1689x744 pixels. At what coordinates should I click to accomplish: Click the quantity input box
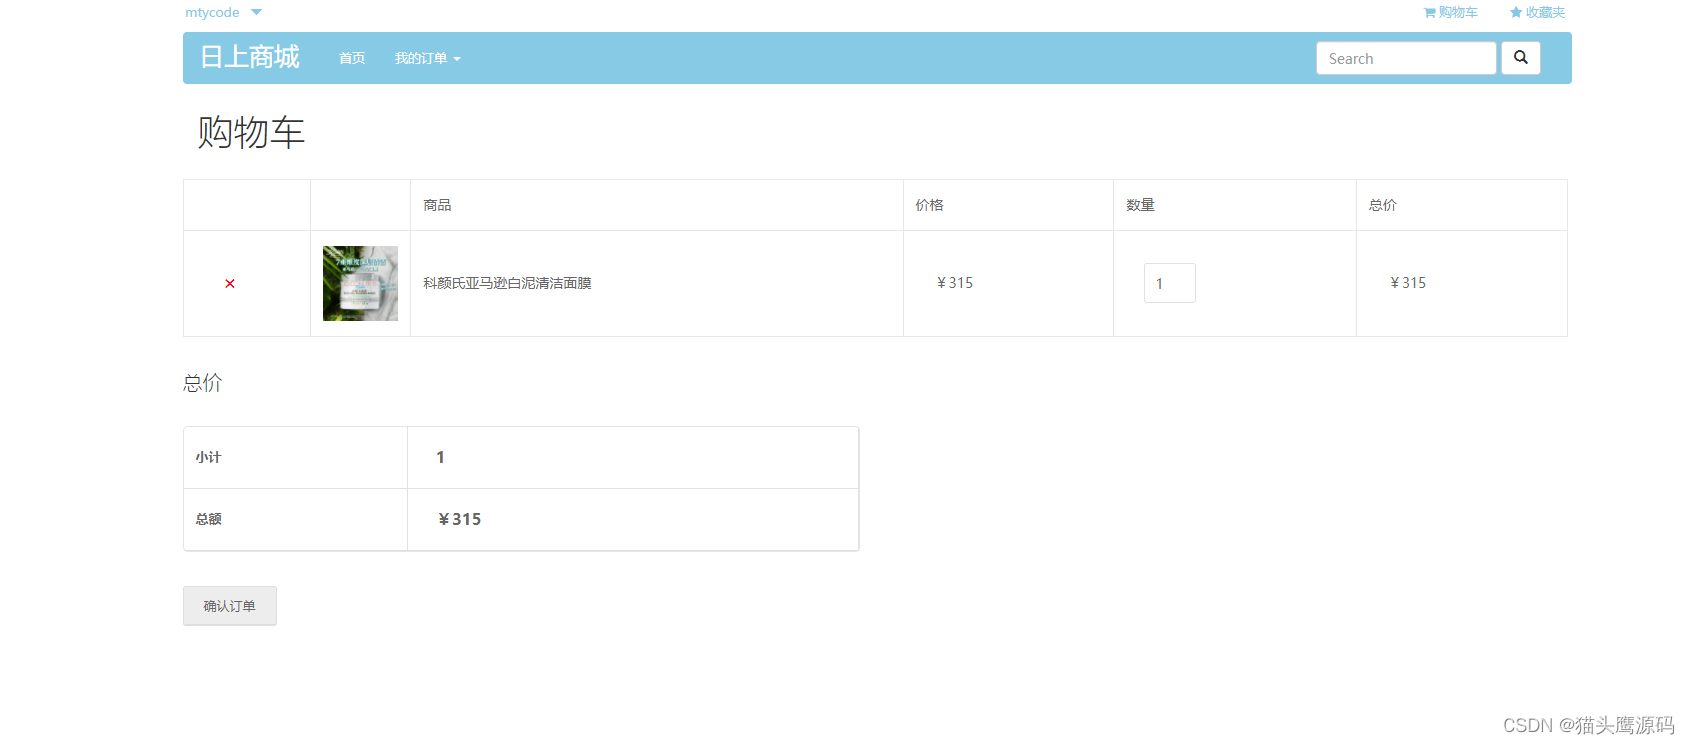(x=1170, y=283)
